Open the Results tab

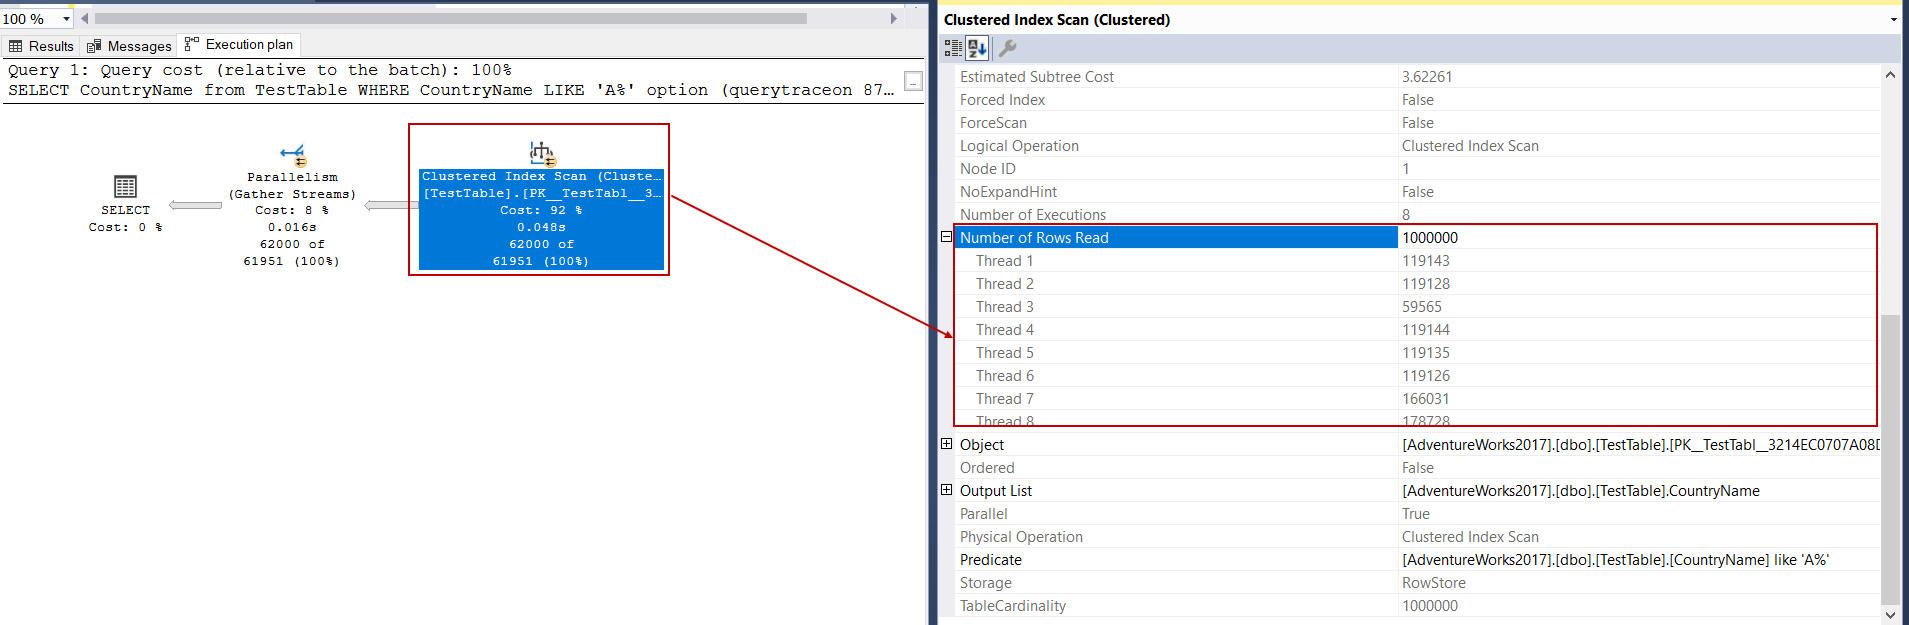point(41,46)
